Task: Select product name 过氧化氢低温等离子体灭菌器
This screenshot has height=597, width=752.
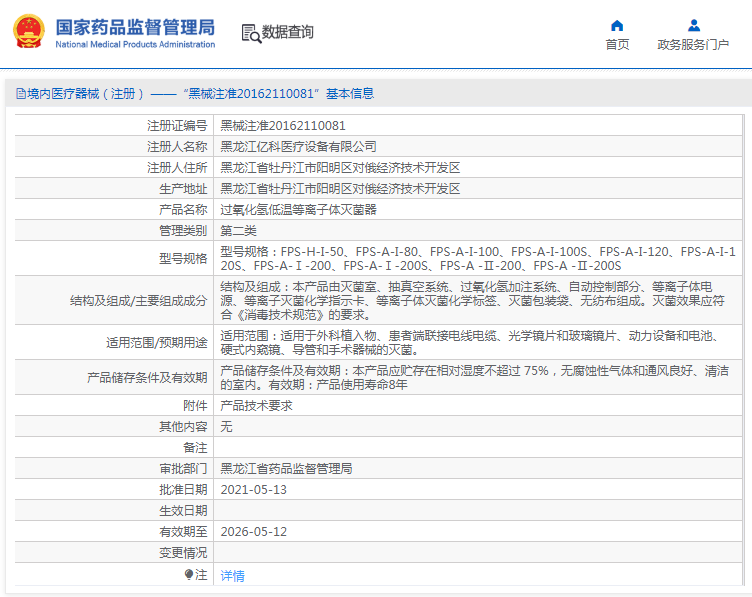Action: [298, 210]
